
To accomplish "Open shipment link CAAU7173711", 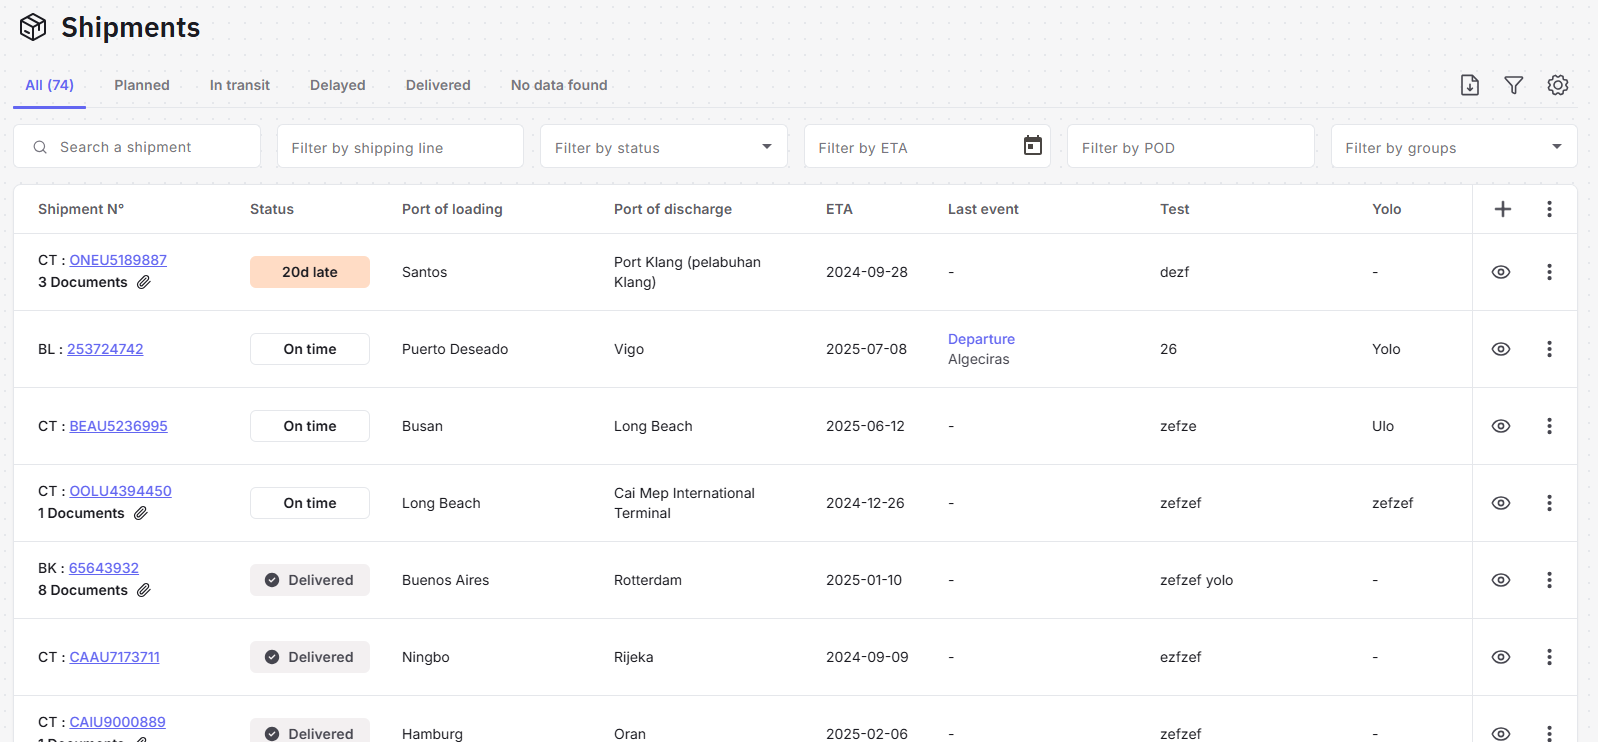I will click(114, 657).
